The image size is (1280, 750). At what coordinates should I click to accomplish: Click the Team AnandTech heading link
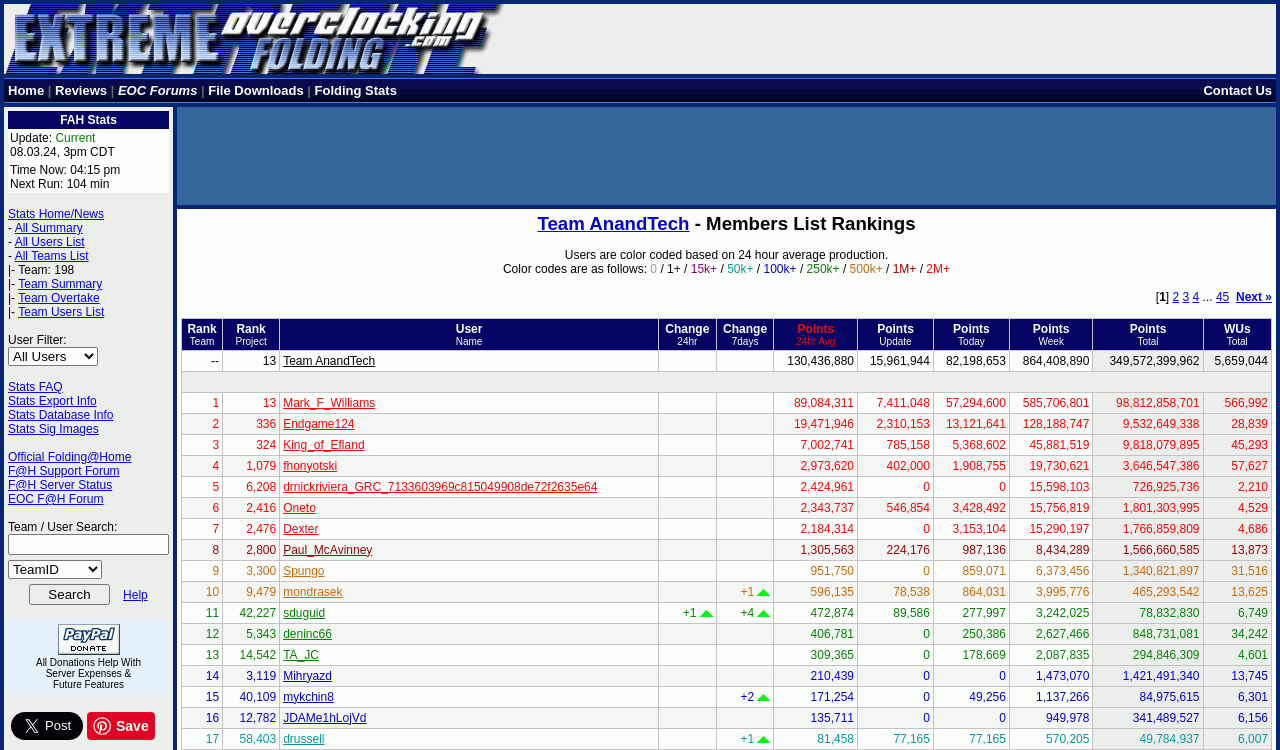tap(613, 224)
